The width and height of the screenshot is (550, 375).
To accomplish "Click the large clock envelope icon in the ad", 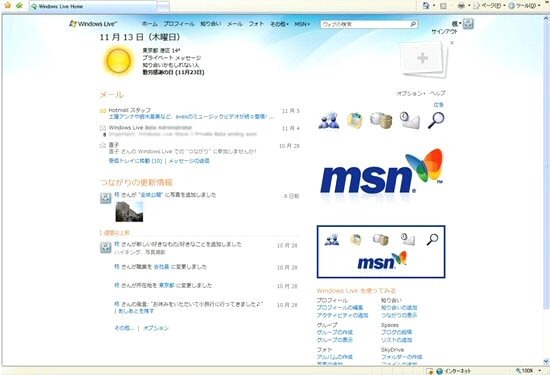I will [409, 120].
